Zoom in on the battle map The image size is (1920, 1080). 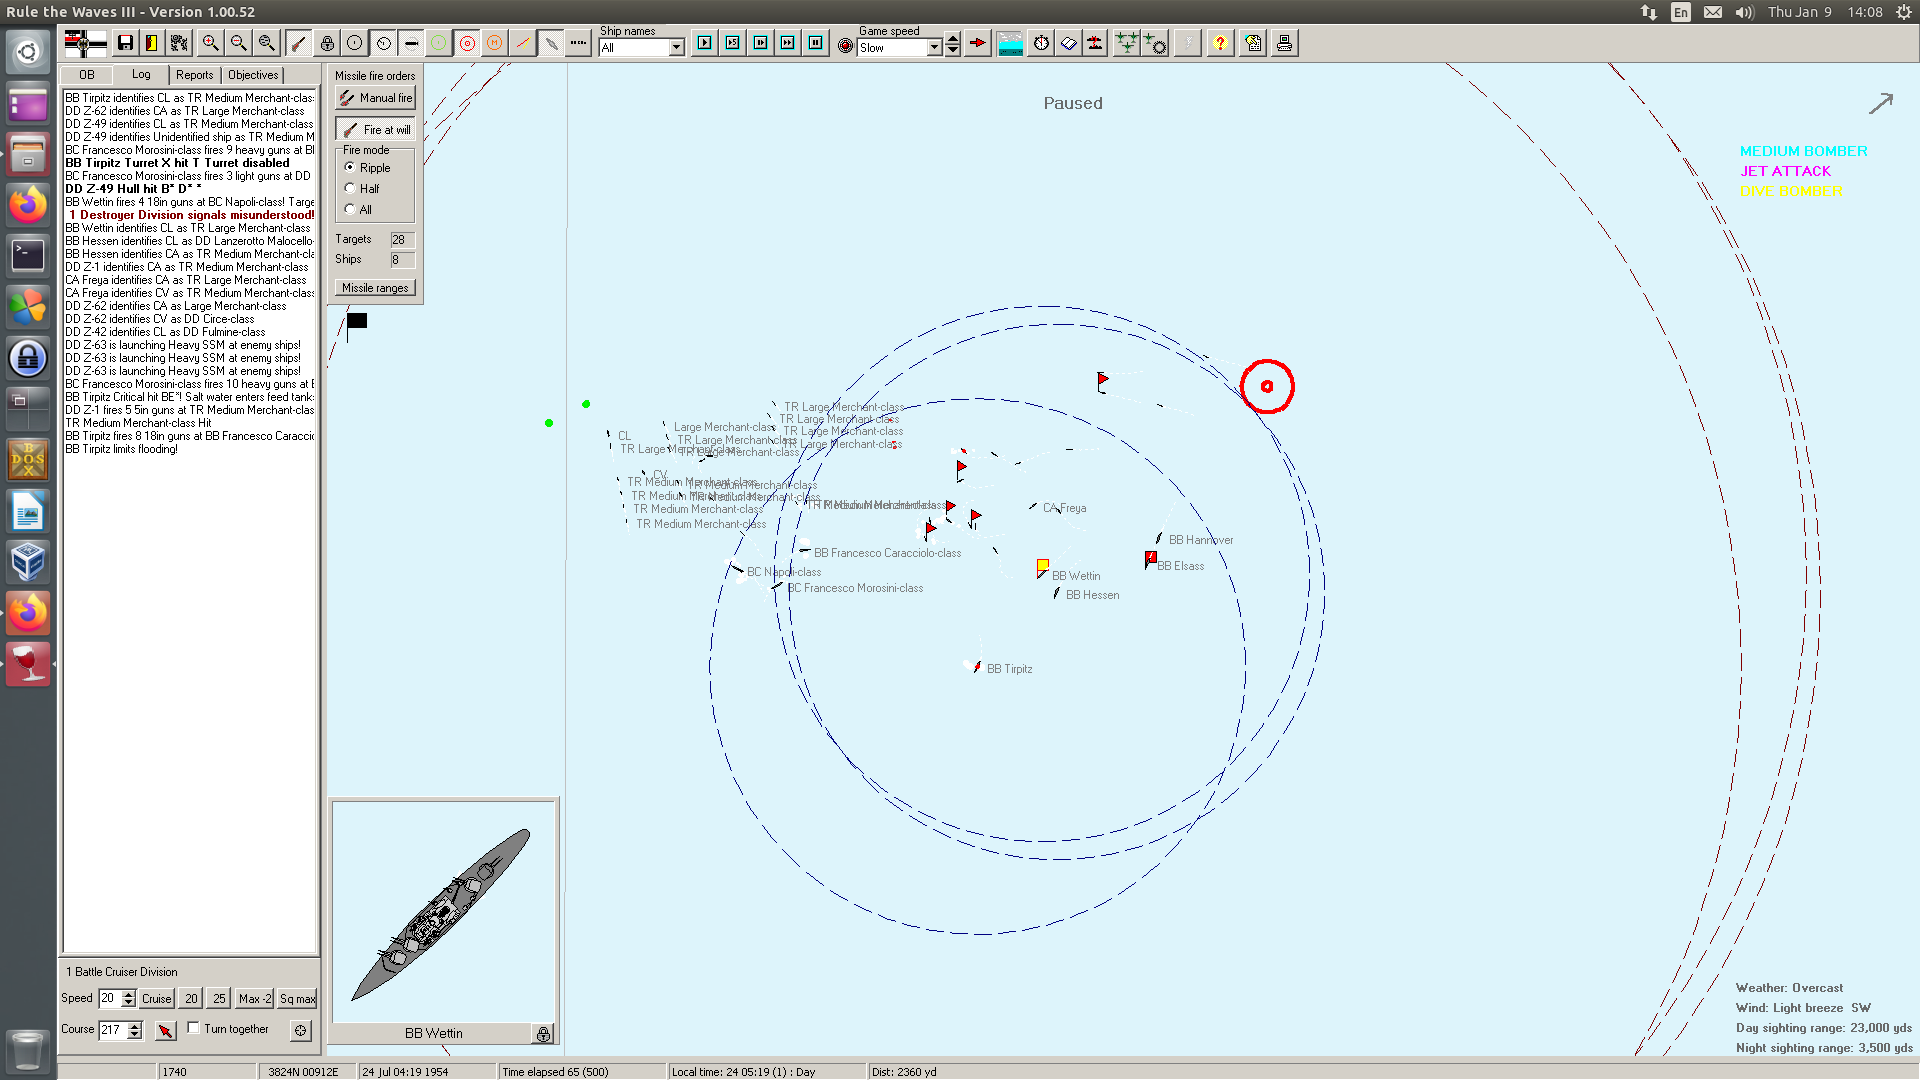(x=210, y=43)
